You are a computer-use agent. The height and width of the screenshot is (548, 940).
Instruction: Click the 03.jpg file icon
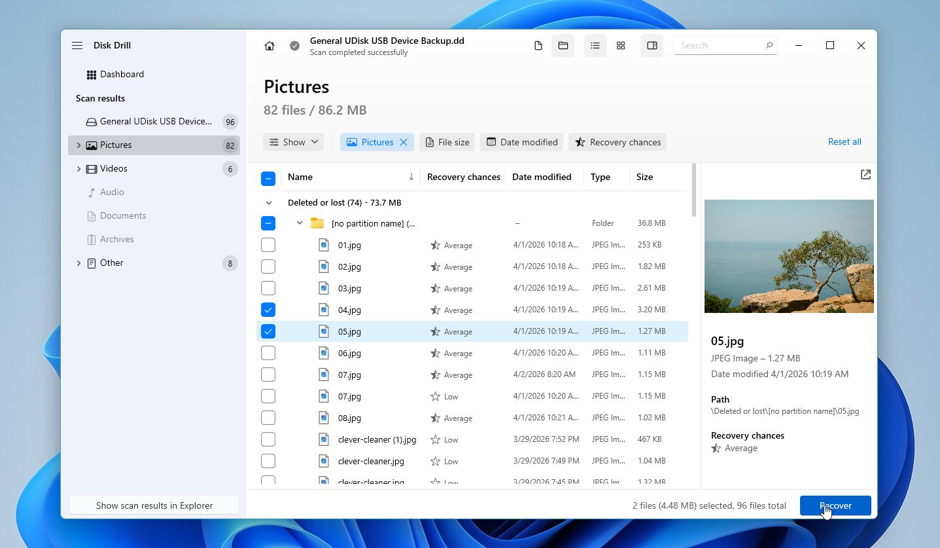(324, 288)
